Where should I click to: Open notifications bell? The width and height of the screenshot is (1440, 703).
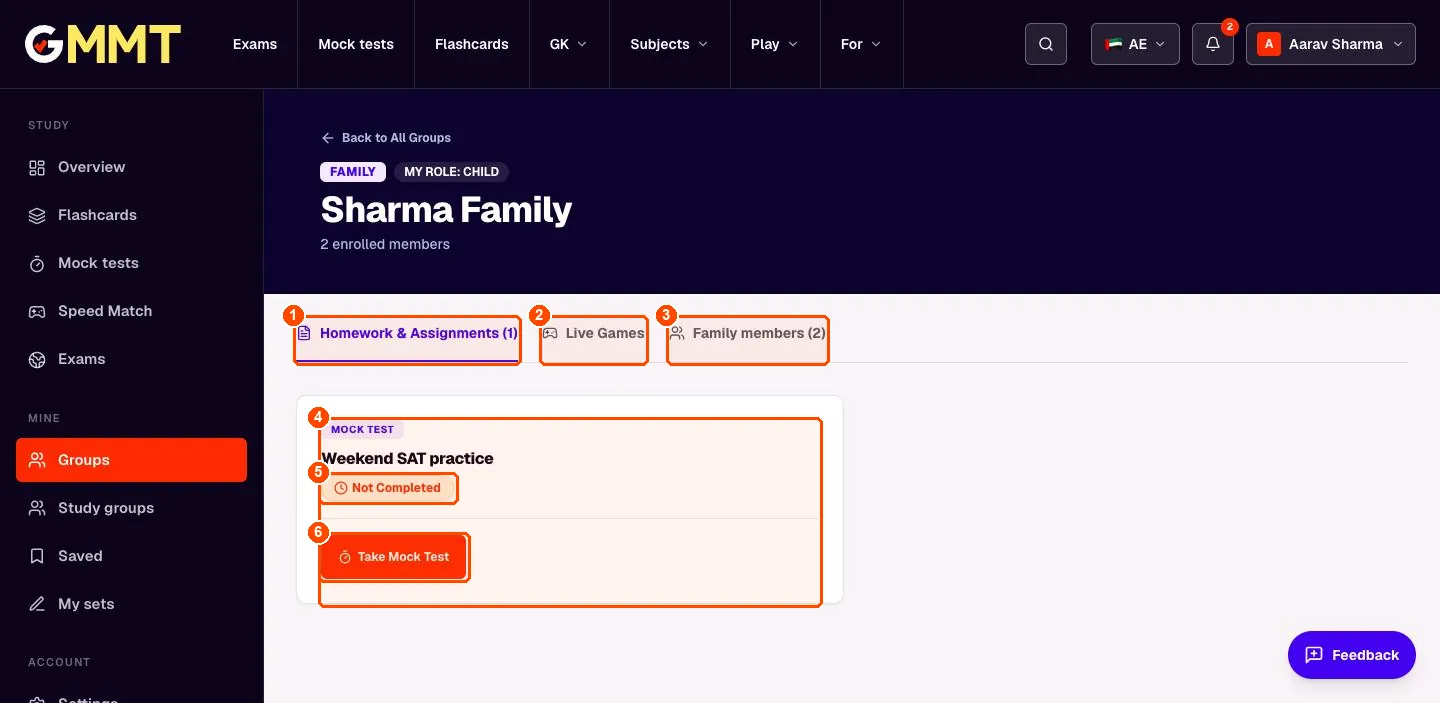pyautogui.click(x=1213, y=44)
